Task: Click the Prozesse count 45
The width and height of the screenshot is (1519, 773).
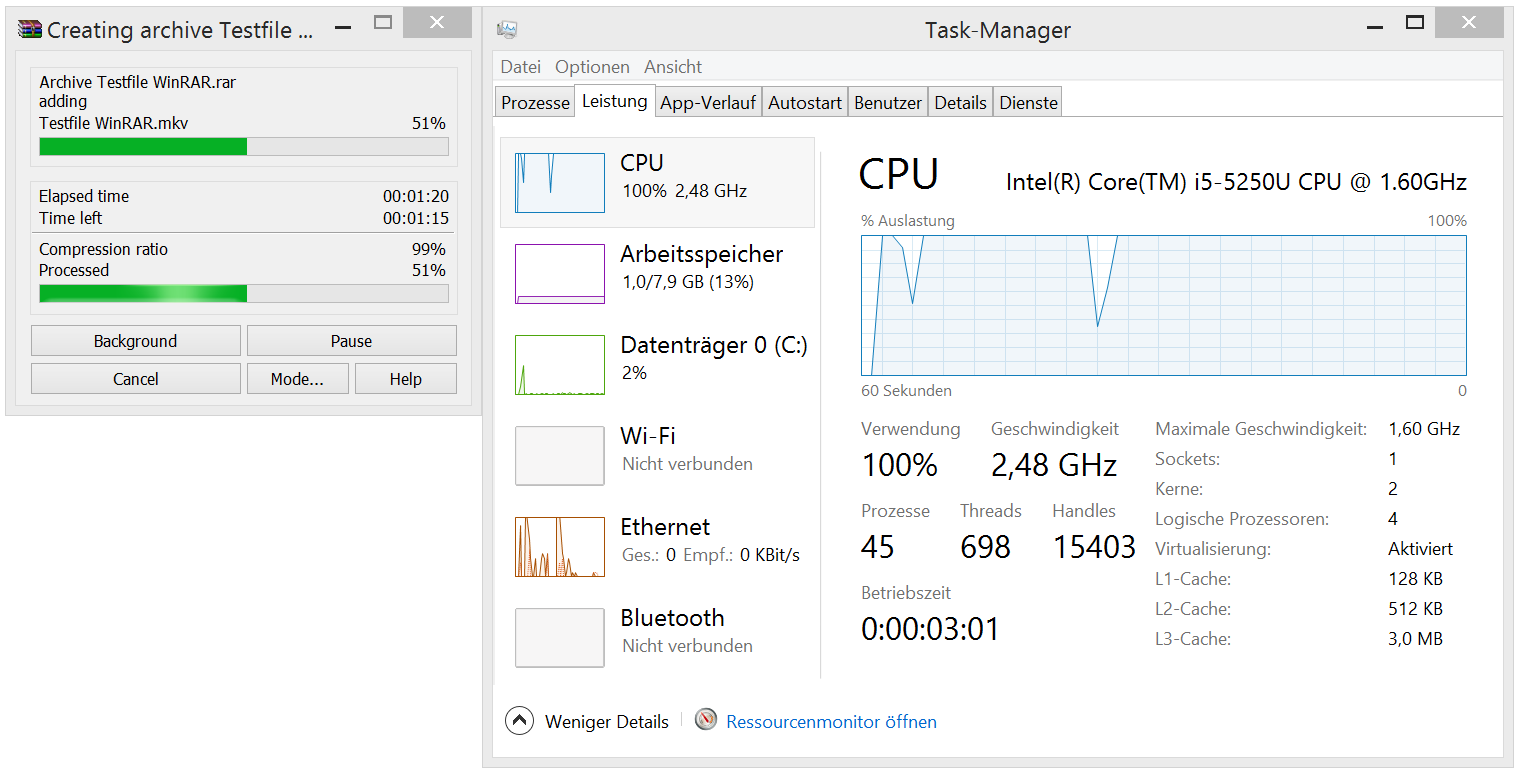Action: (x=878, y=547)
